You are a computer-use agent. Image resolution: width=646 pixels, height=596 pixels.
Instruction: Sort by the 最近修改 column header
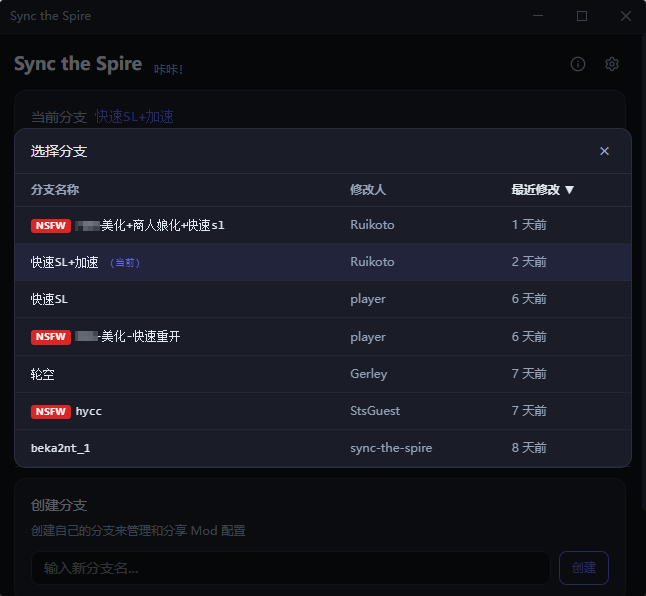pyautogui.click(x=543, y=189)
